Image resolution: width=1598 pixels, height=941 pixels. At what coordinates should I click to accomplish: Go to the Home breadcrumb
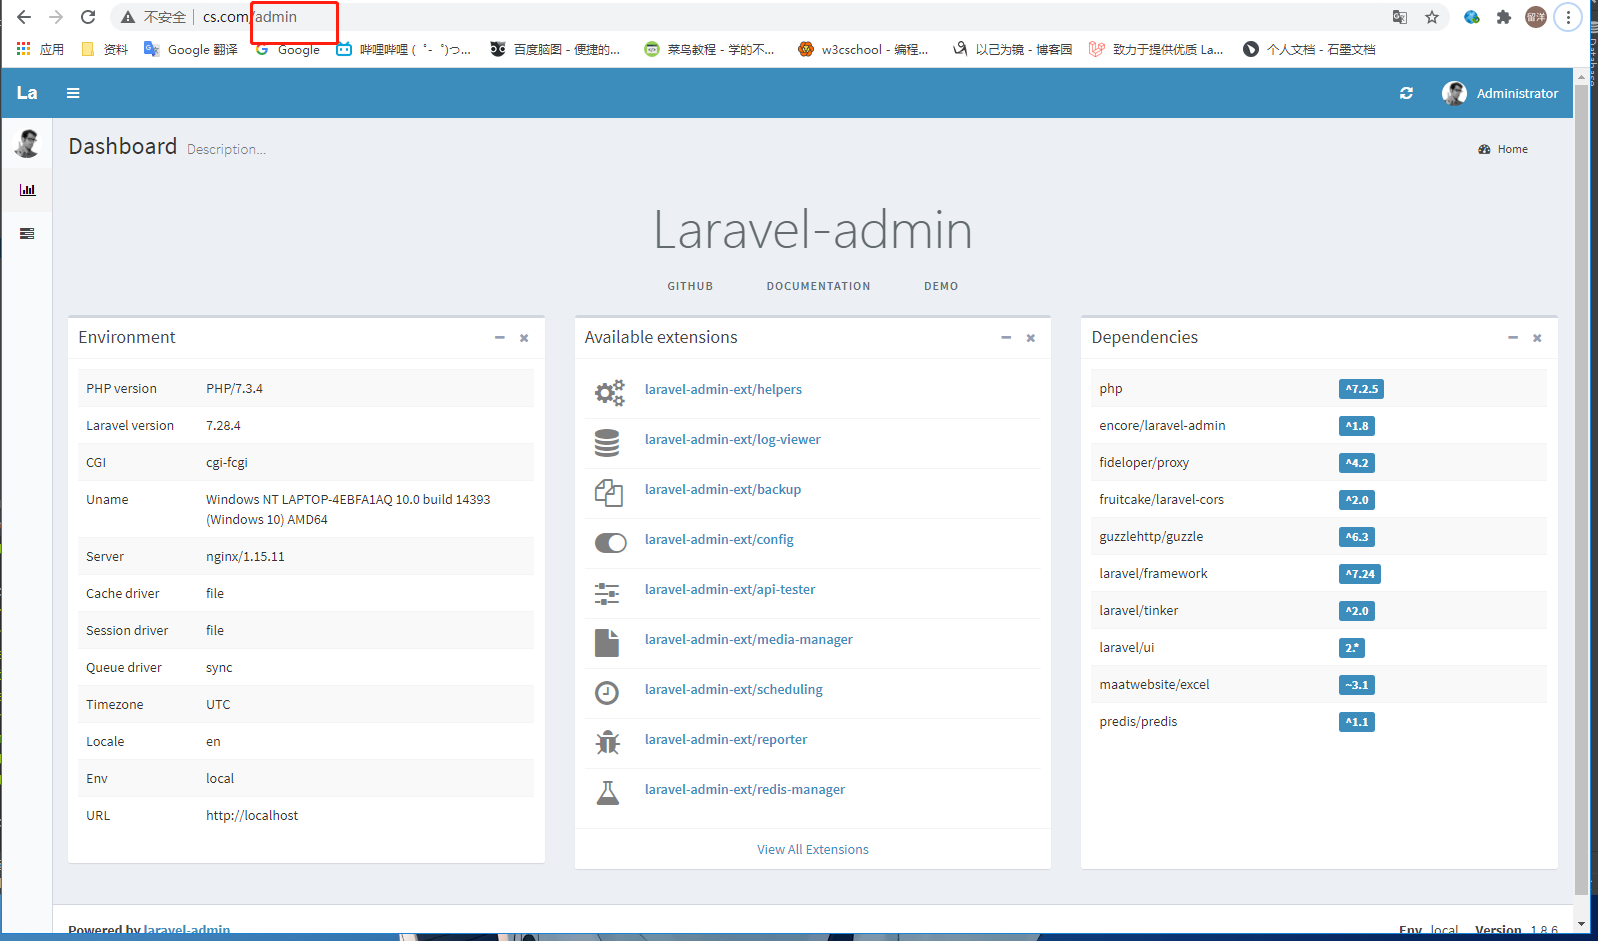1503,149
